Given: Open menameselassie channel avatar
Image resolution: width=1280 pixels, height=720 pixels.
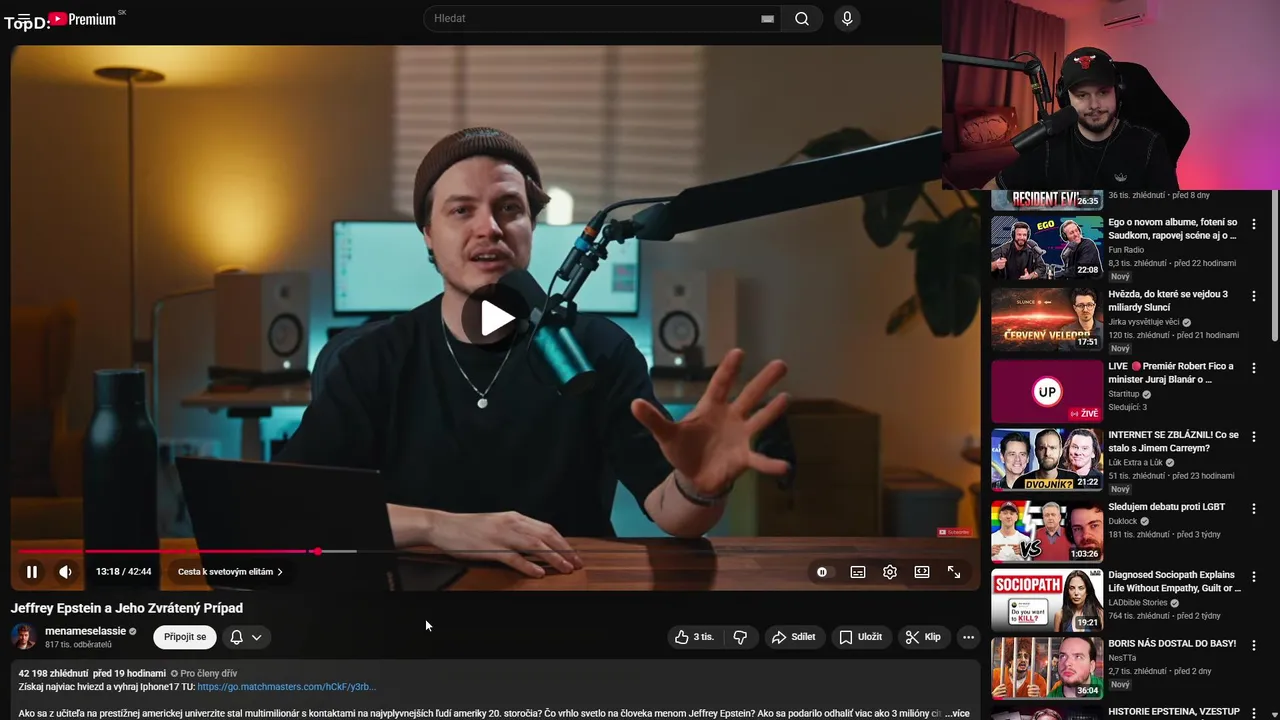Looking at the screenshot, I should (24, 637).
